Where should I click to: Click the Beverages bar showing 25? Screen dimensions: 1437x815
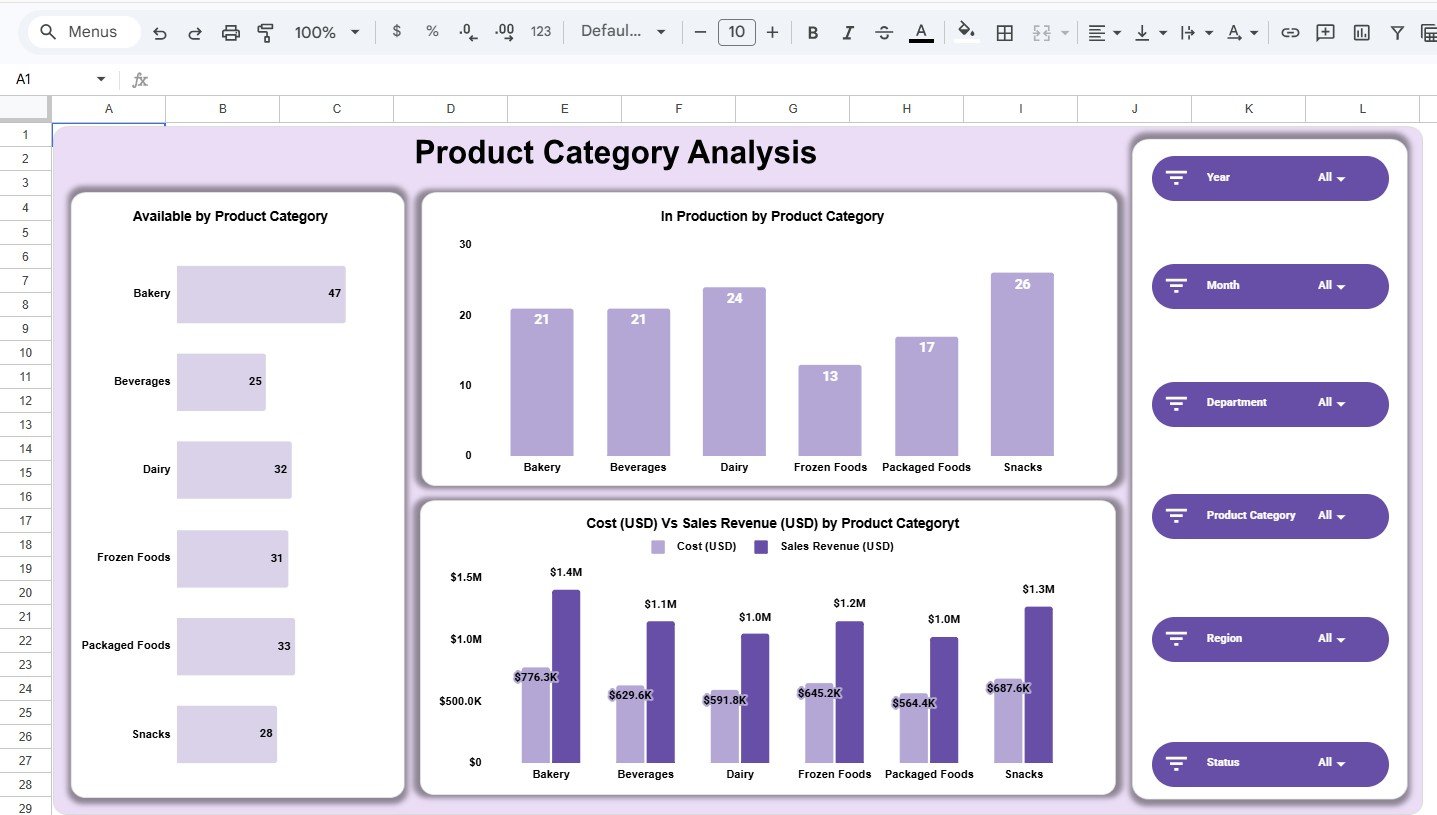221,382
